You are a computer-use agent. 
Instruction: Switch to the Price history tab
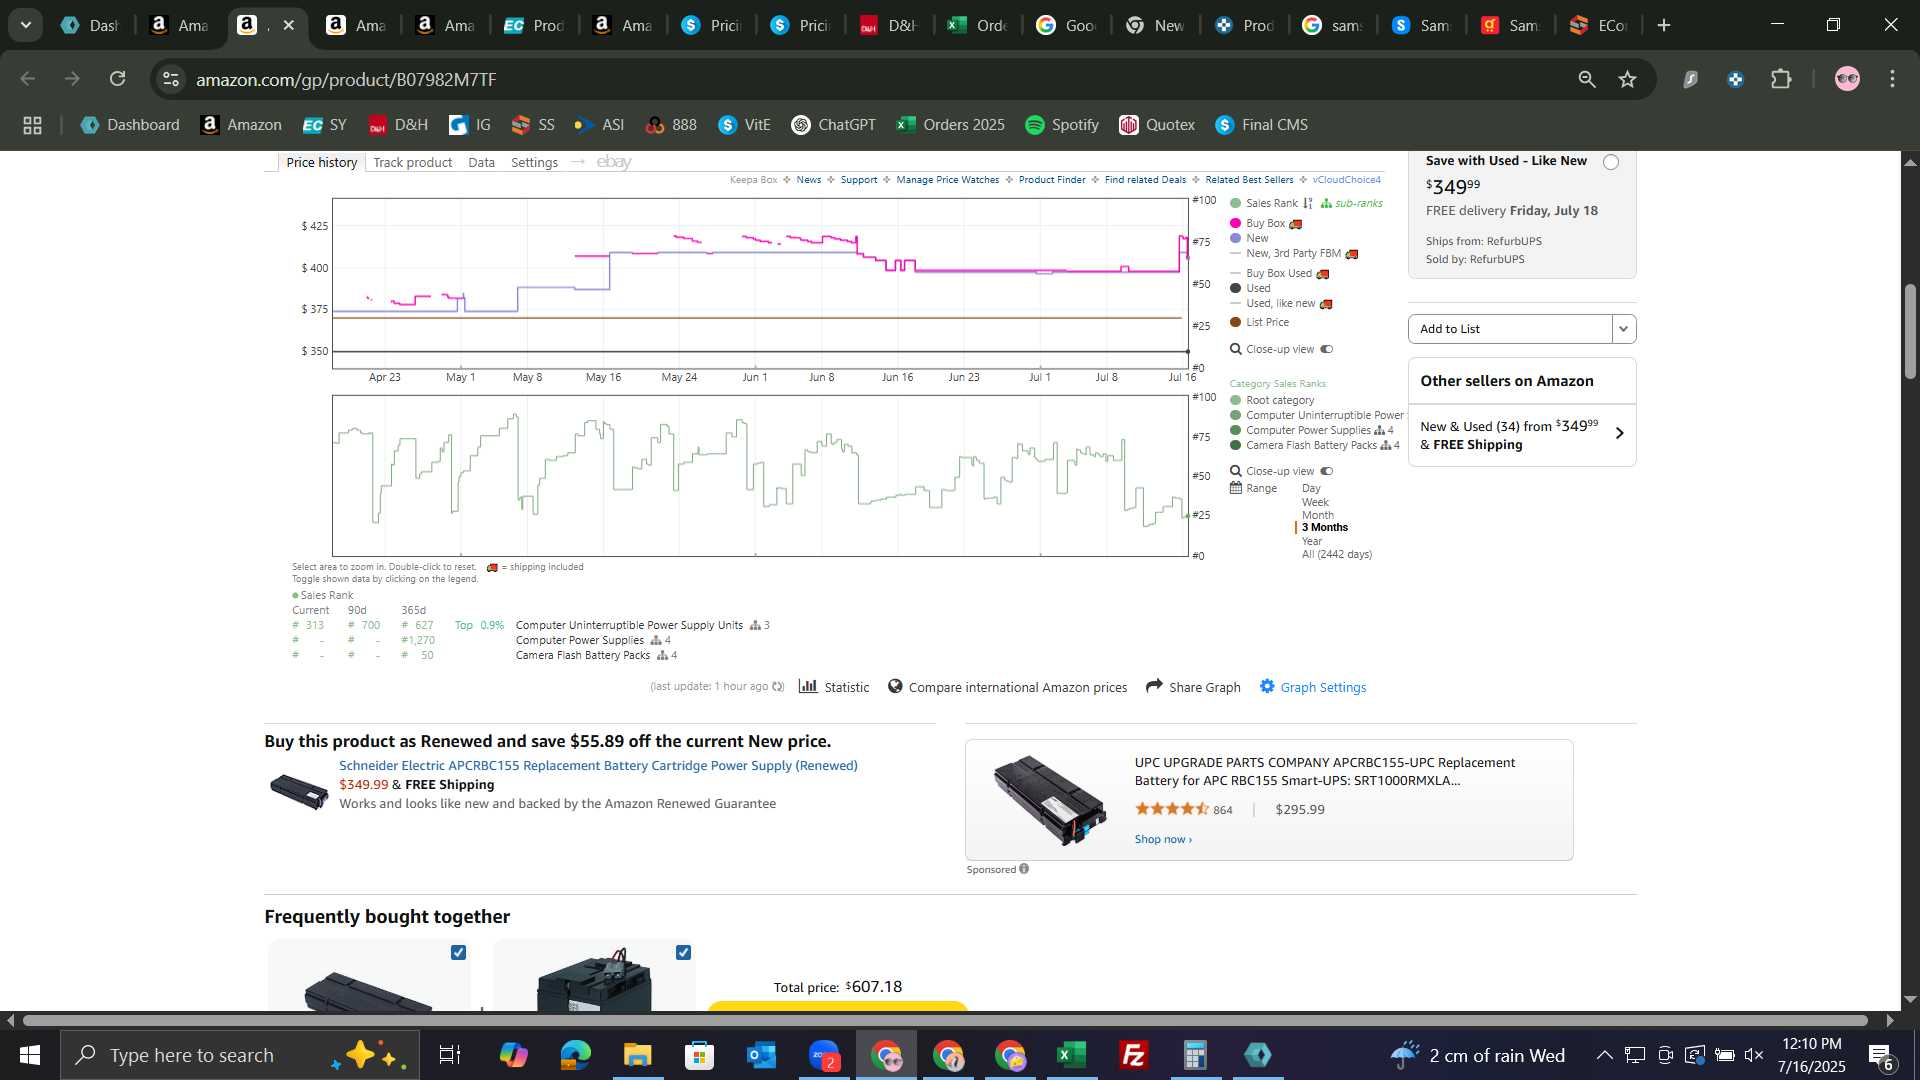point(321,162)
